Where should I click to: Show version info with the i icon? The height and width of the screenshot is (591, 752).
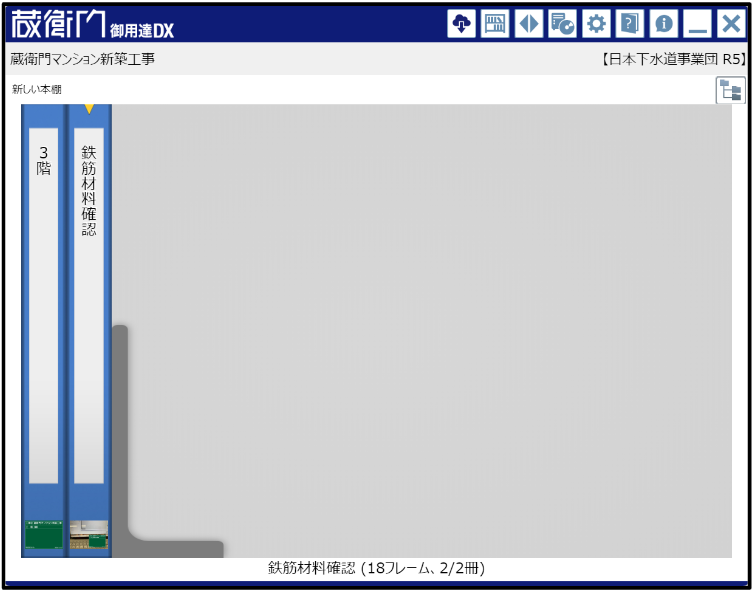pos(663,24)
